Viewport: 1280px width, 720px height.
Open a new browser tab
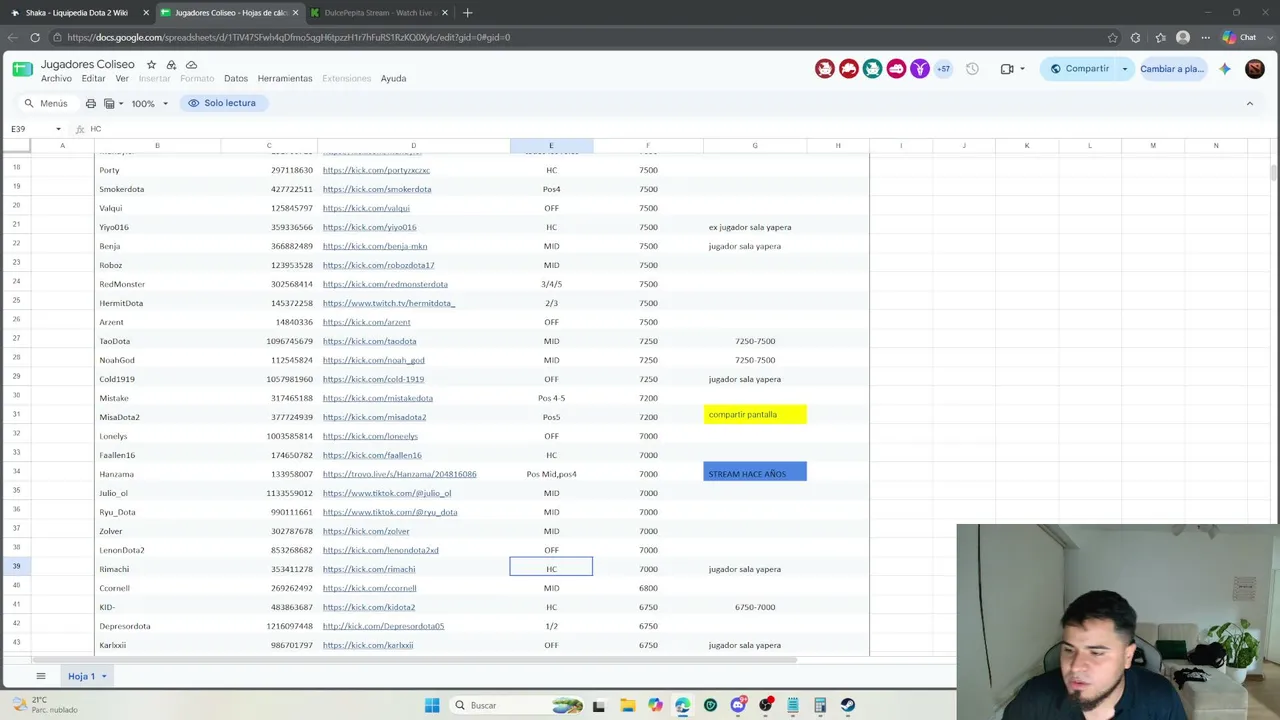[x=467, y=13]
